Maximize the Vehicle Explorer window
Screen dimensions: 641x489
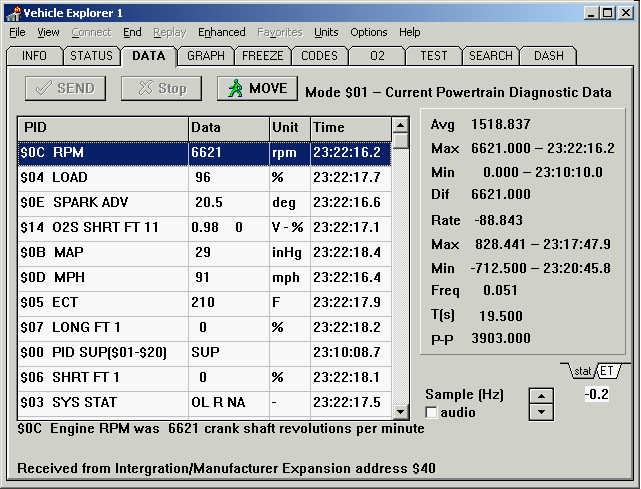pos(607,13)
